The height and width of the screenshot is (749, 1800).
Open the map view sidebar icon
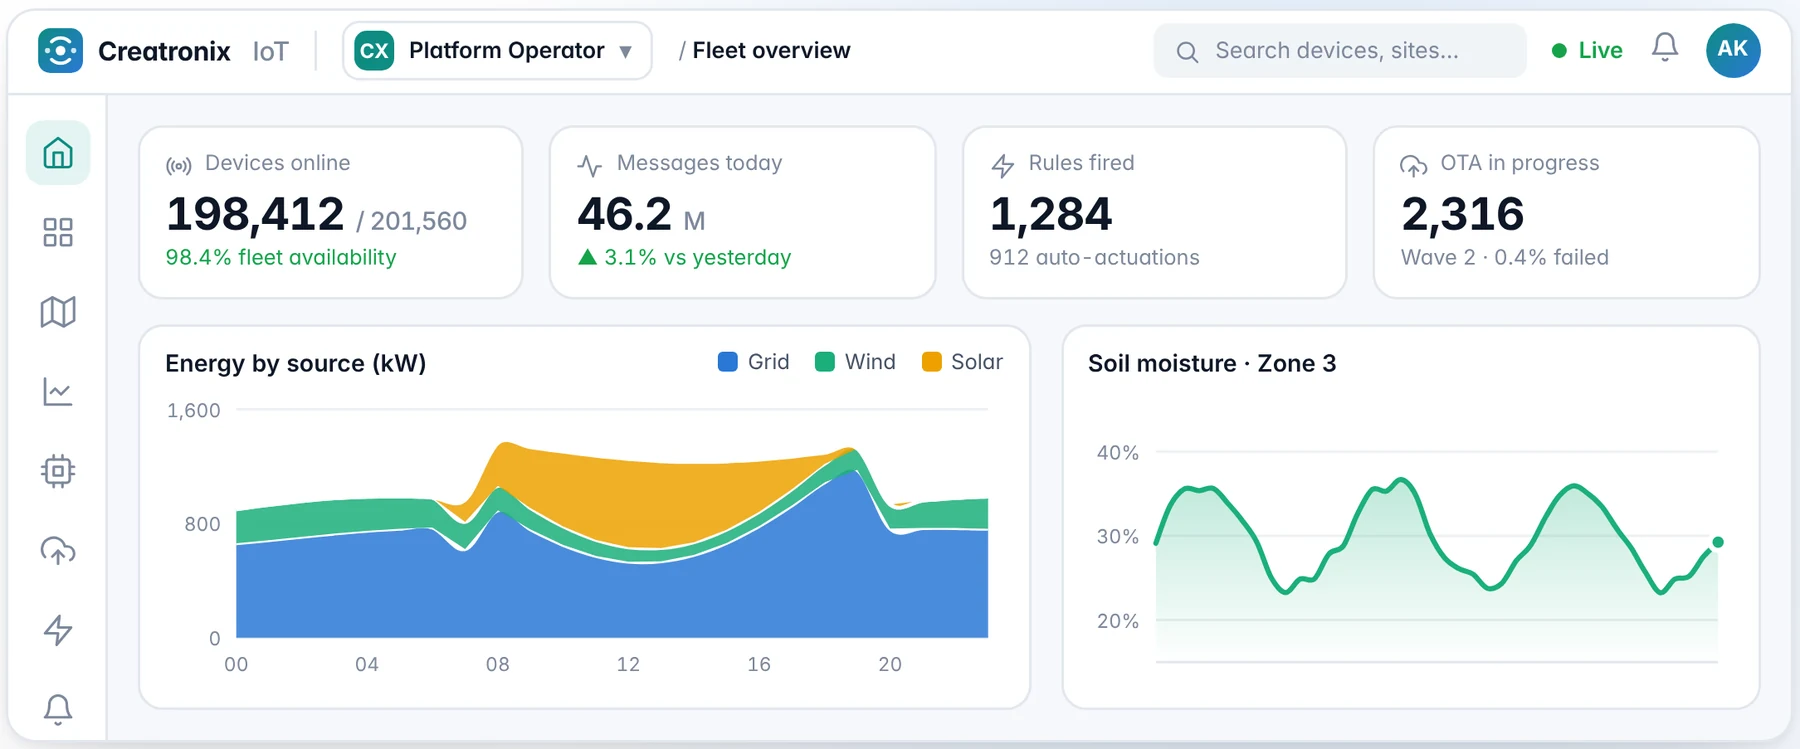tap(58, 312)
